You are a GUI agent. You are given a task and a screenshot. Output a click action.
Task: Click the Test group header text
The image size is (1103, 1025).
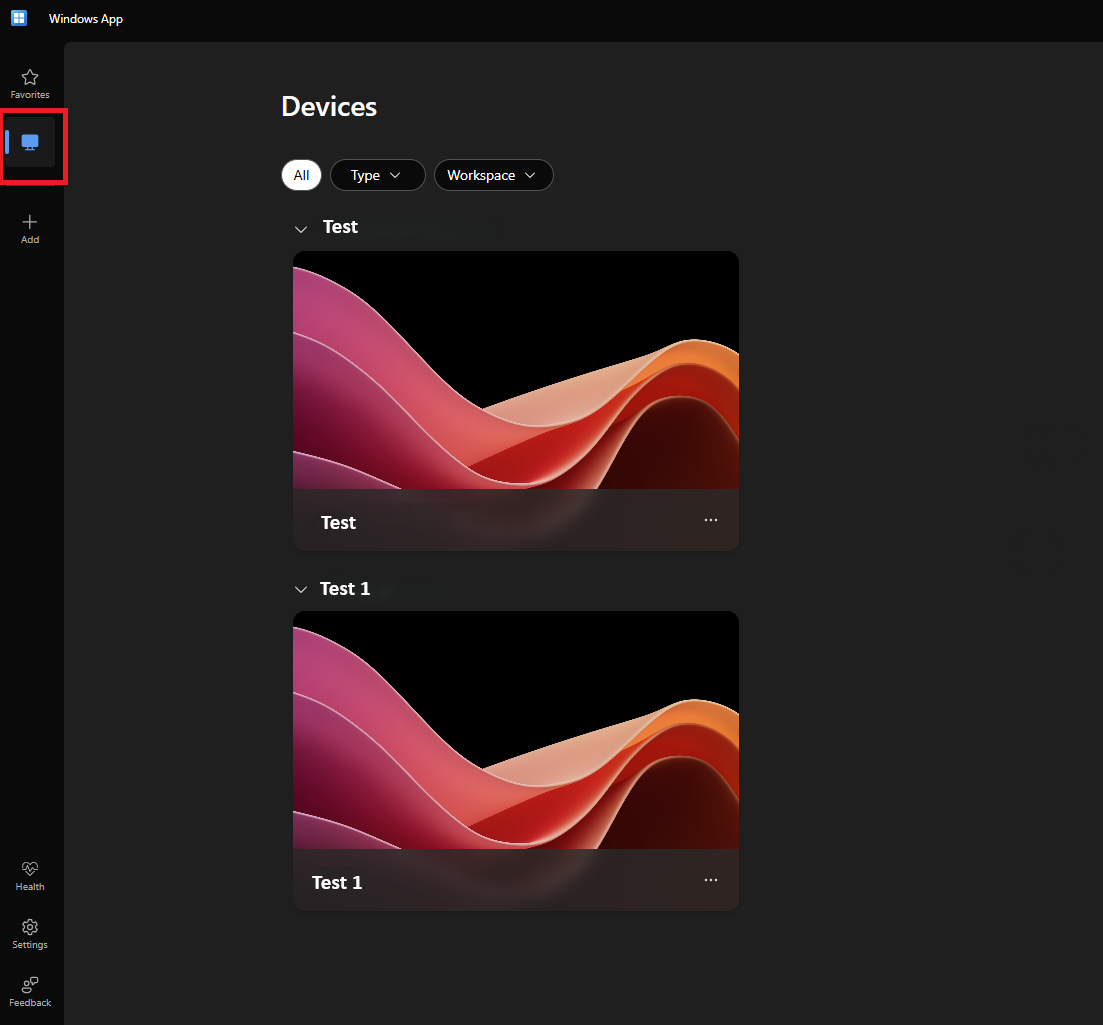click(340, 227)
